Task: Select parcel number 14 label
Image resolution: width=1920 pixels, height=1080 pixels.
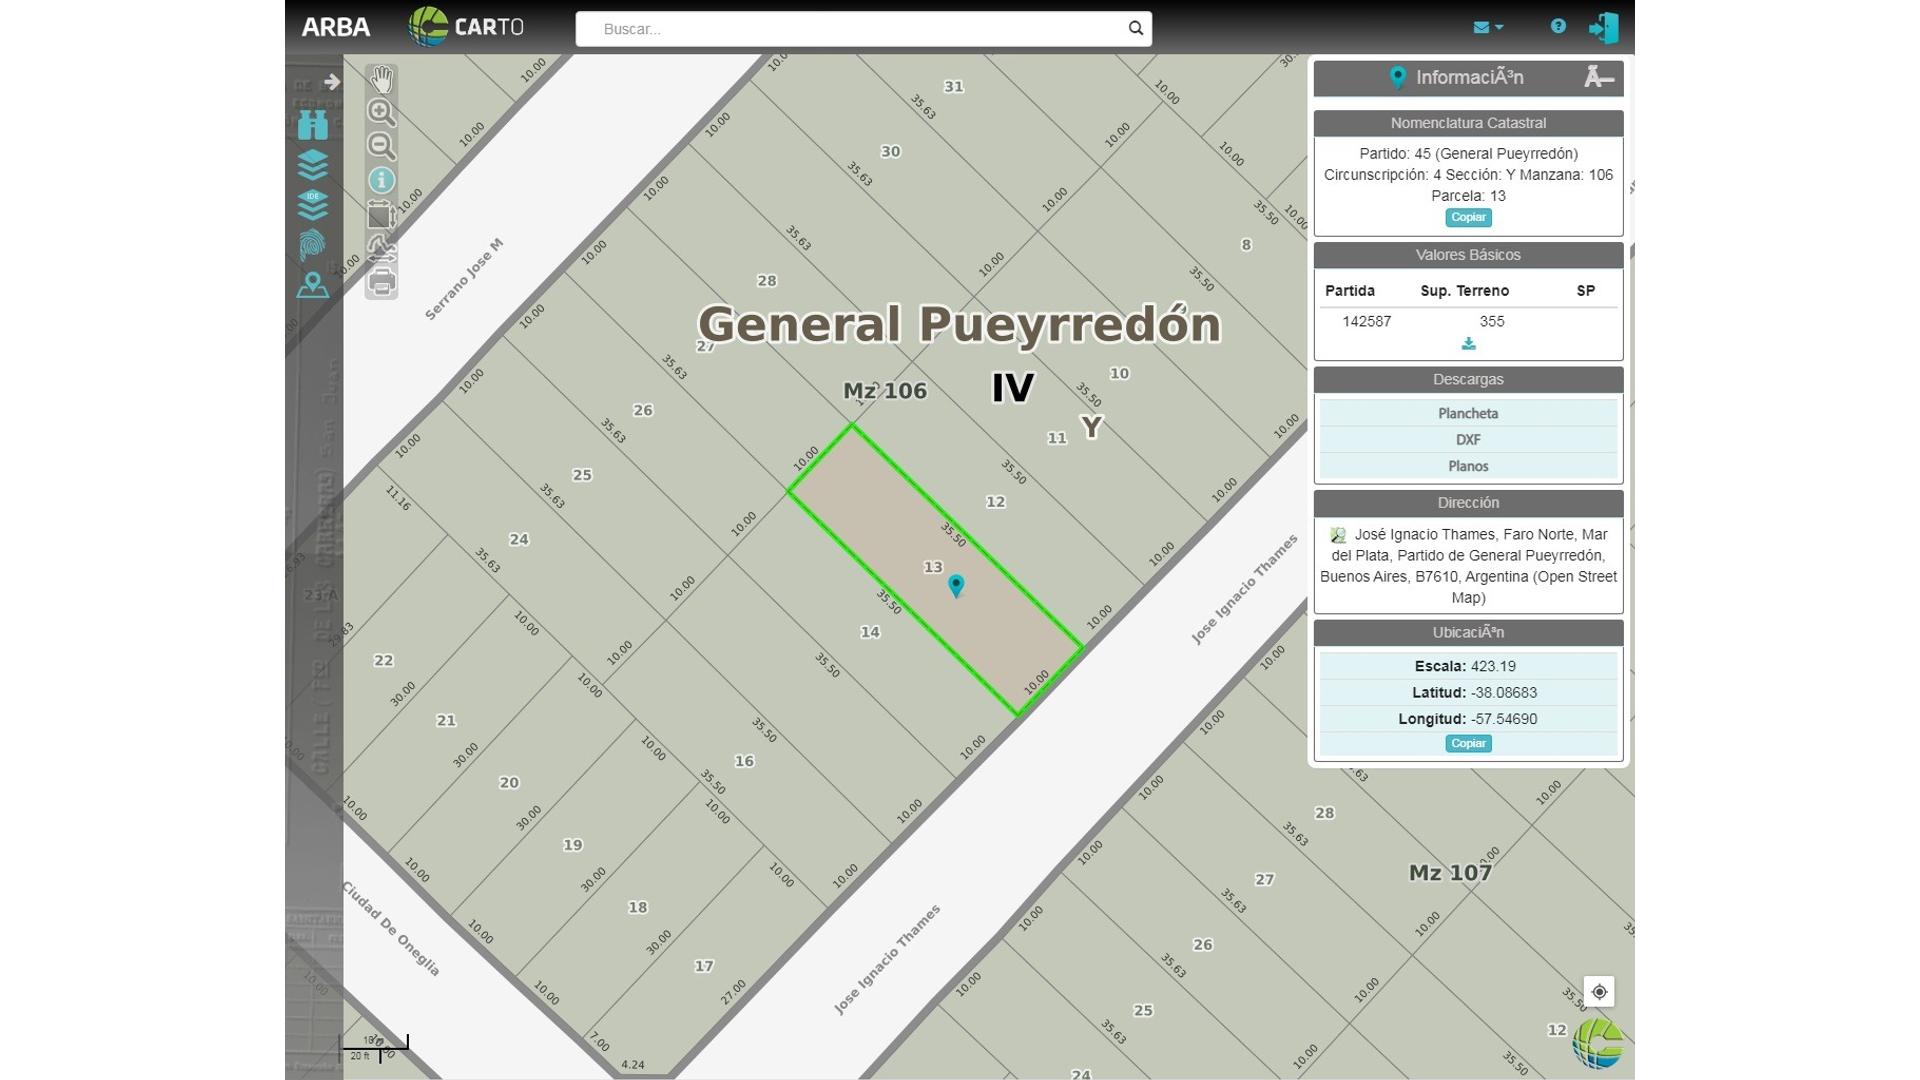Action: pyautogui.click(x=870, y=632)
